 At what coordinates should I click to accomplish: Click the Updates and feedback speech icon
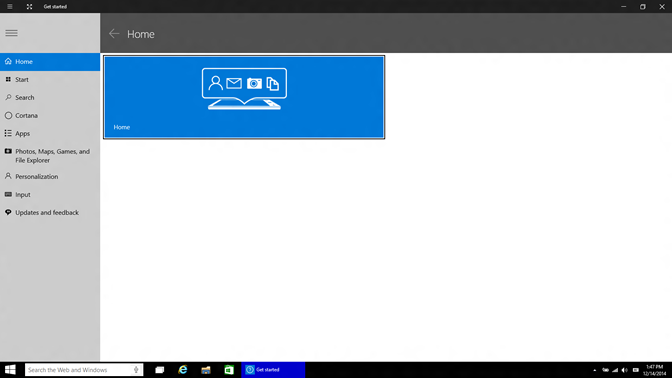pos(8,212)
